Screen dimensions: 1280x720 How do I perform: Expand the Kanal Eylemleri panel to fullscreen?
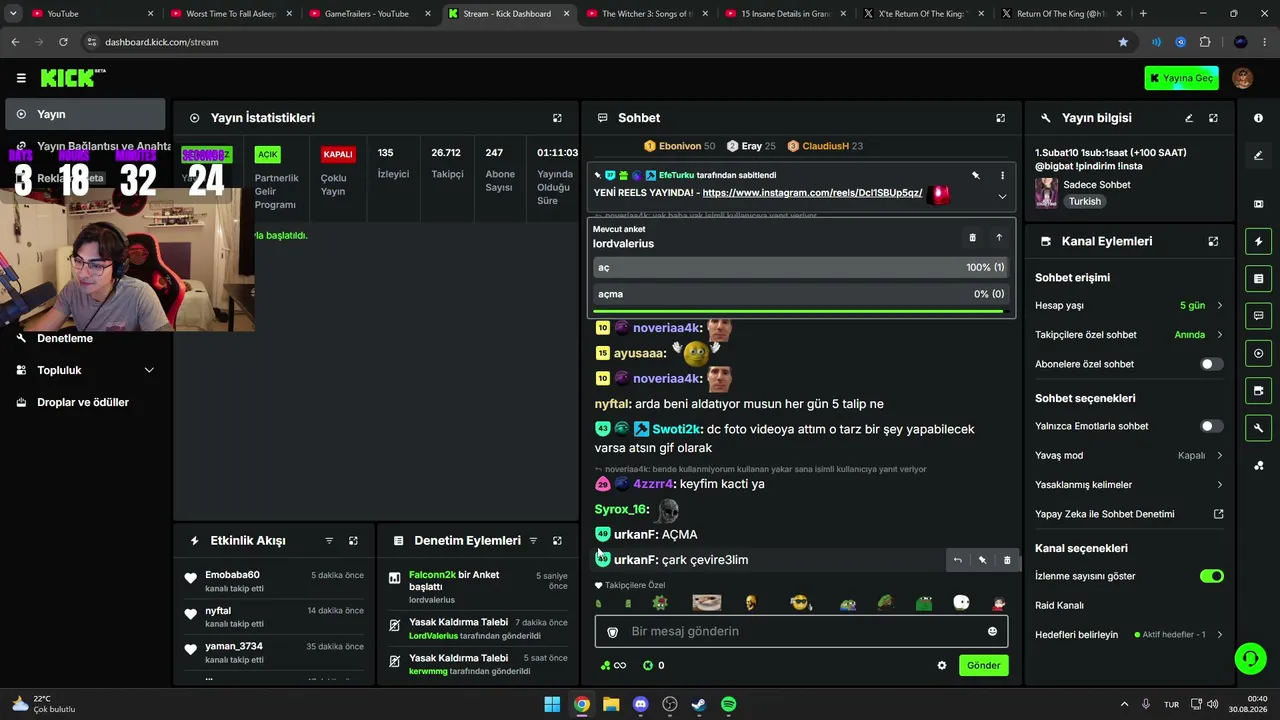pos(1213,241)
